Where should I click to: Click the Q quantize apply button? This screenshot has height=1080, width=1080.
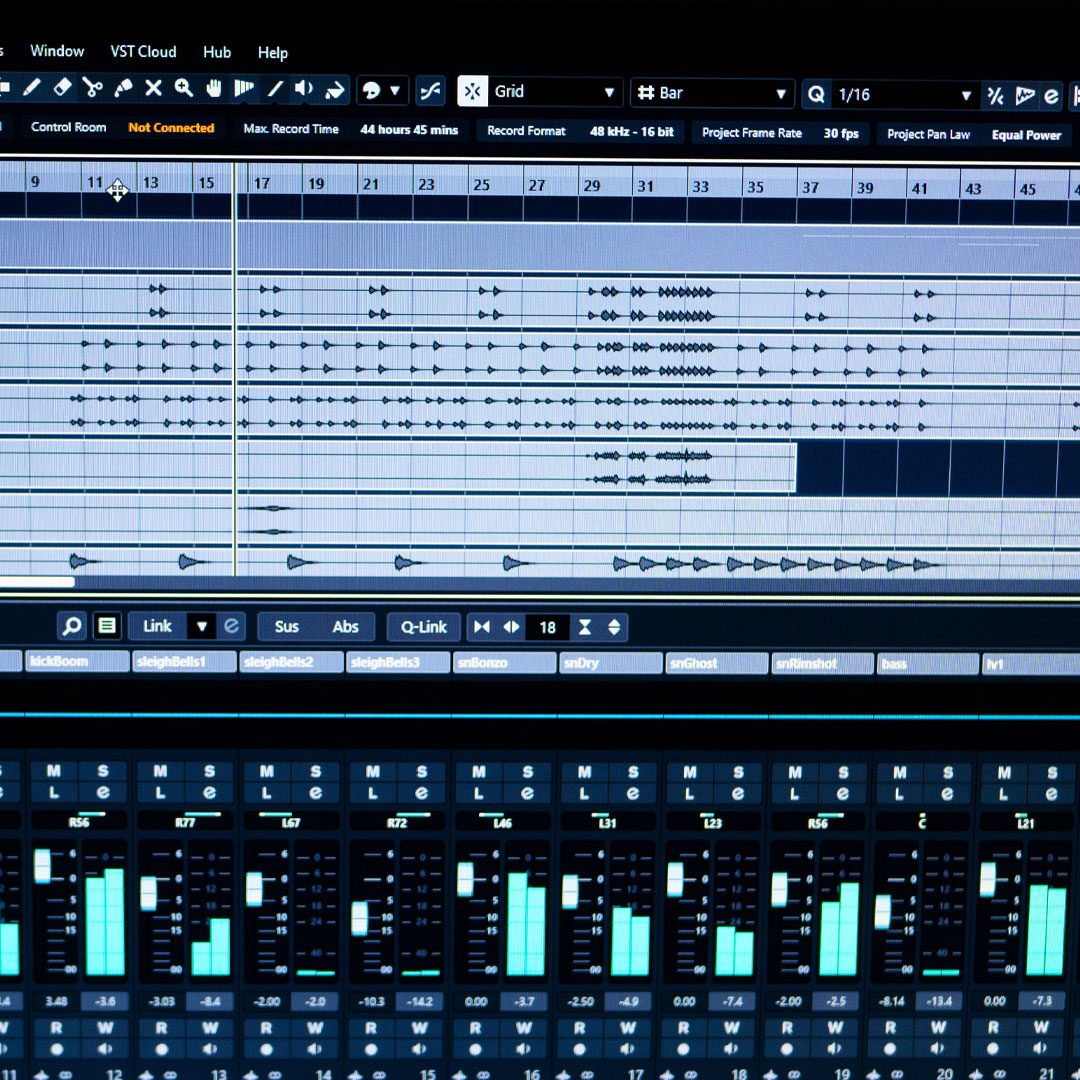click(x=816, y=94)
